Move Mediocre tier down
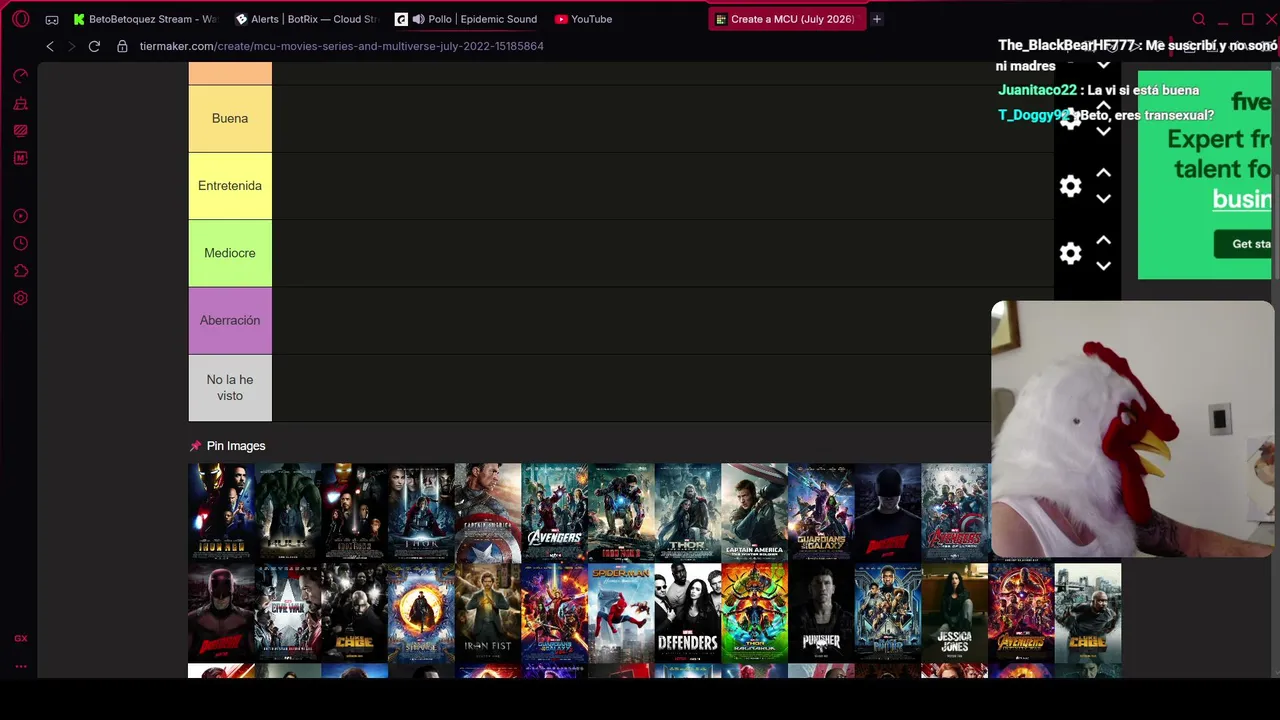Screen dimensions: 1280x720 pos(1103,266)
